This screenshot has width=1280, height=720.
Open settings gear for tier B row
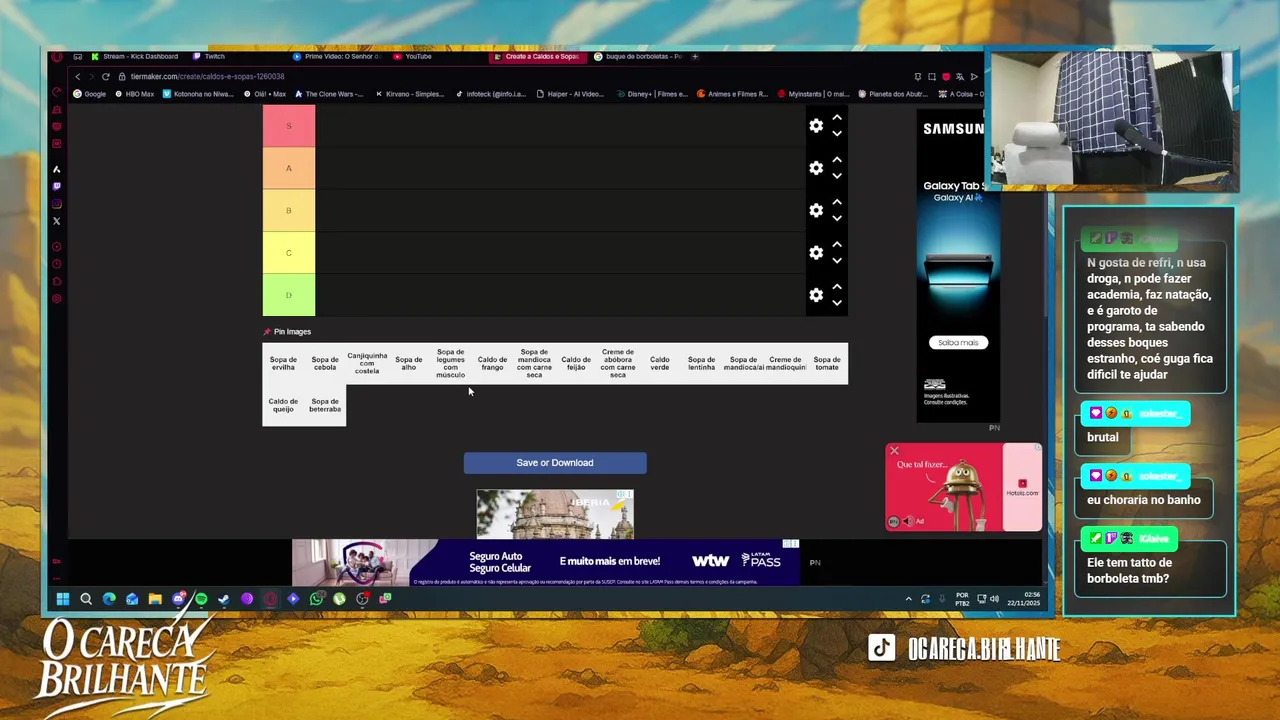pyautogui.click(x=816, y=210)
